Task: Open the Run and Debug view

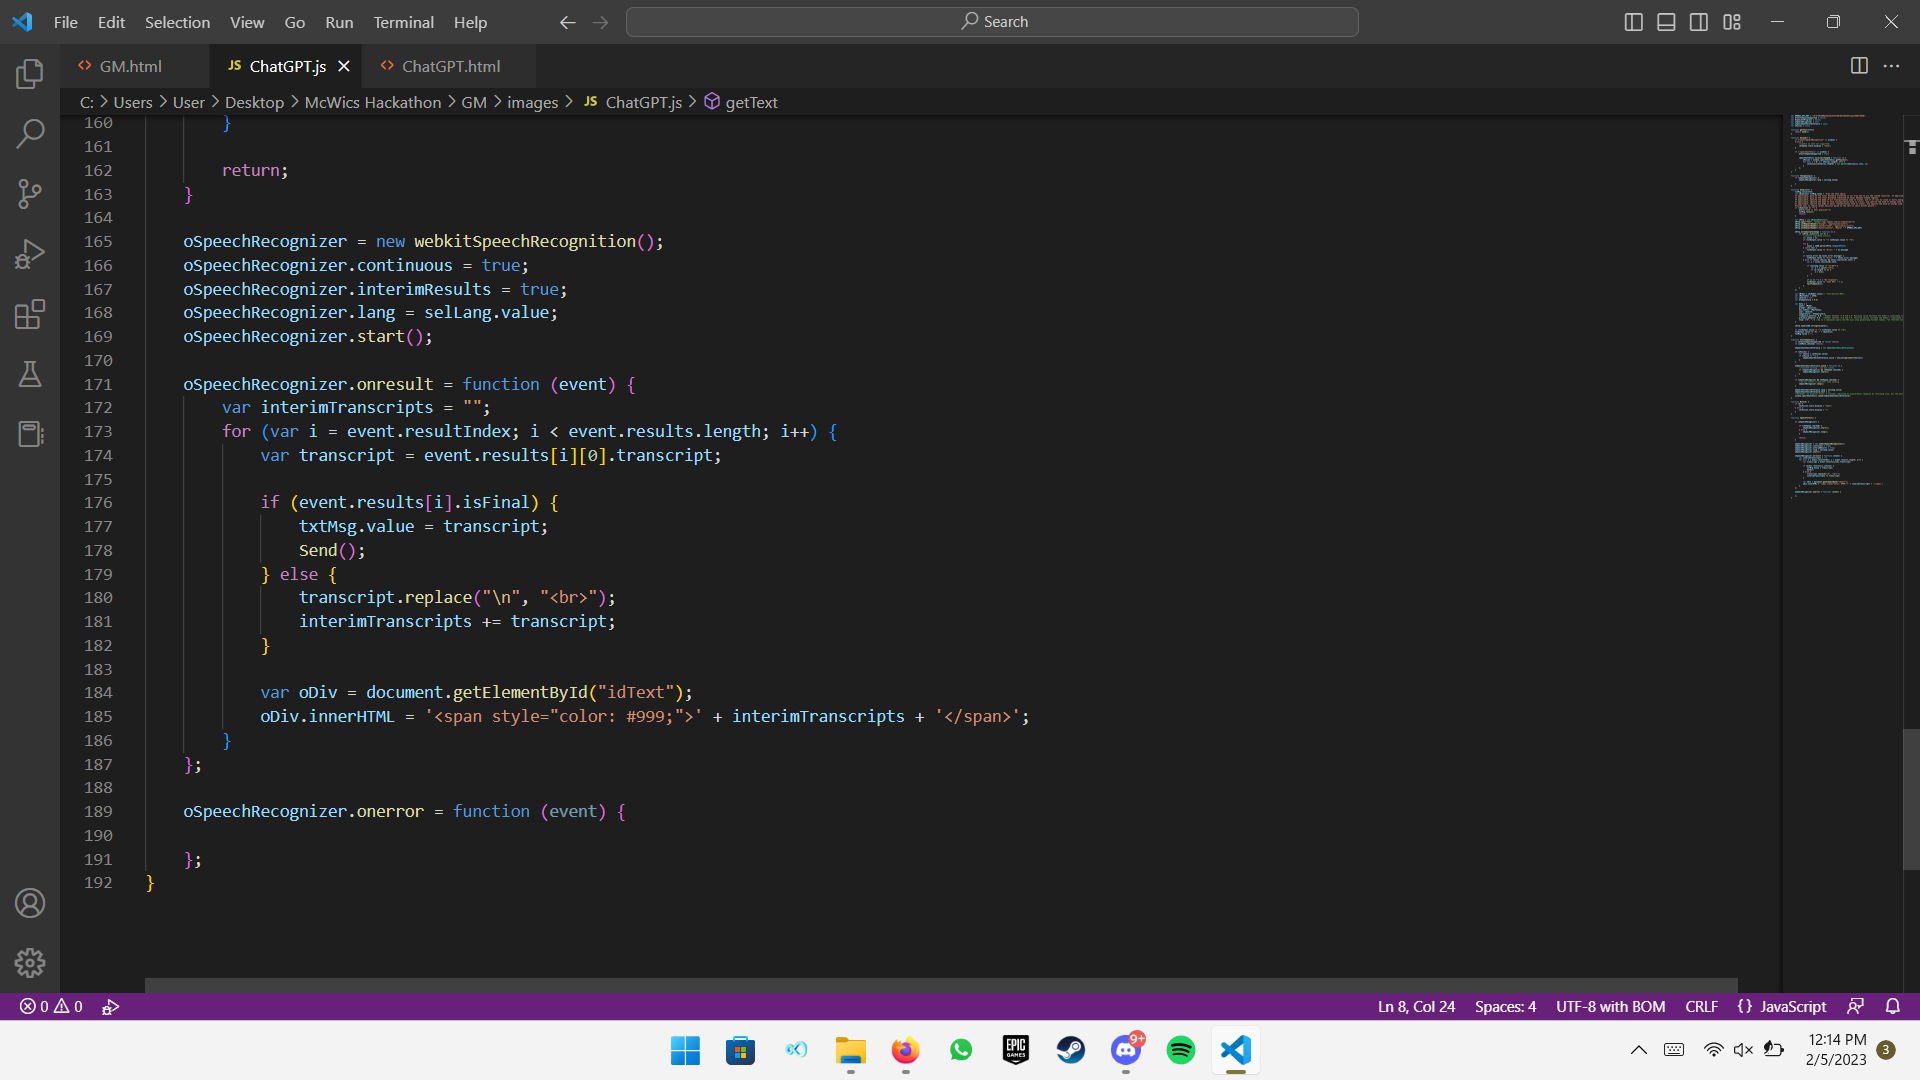Action: (30, 254)
